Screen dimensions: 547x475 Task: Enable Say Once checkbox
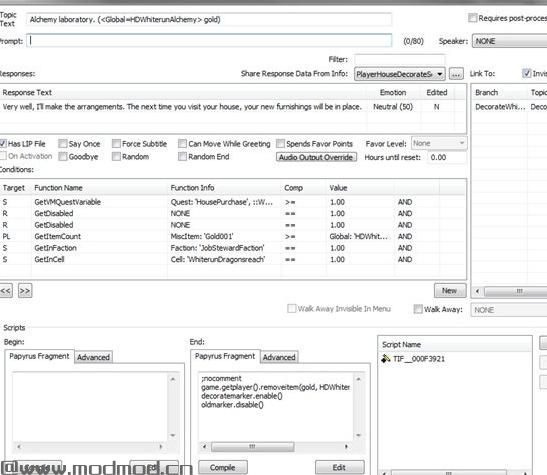(63, 144)
